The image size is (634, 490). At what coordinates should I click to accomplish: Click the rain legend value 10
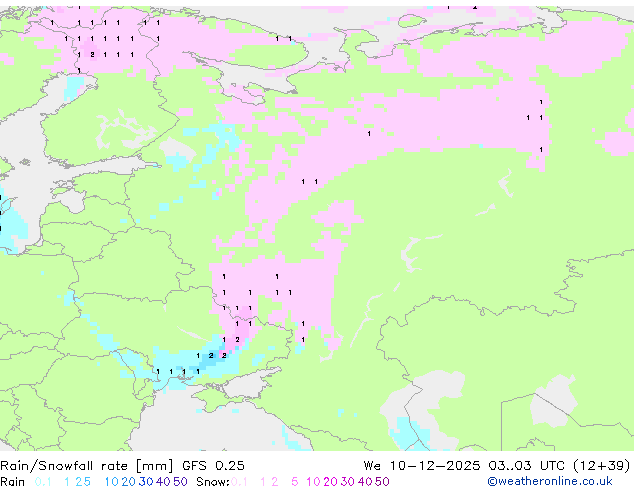(x=112, y=482)
